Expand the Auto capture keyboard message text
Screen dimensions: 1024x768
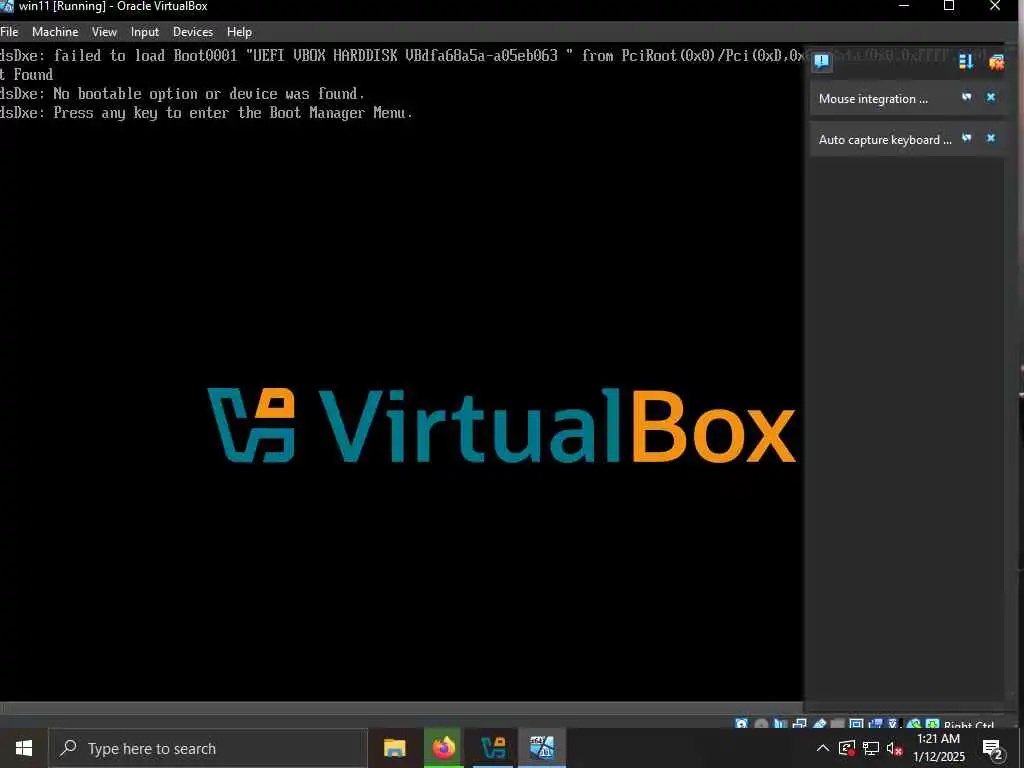coord(885,140)
